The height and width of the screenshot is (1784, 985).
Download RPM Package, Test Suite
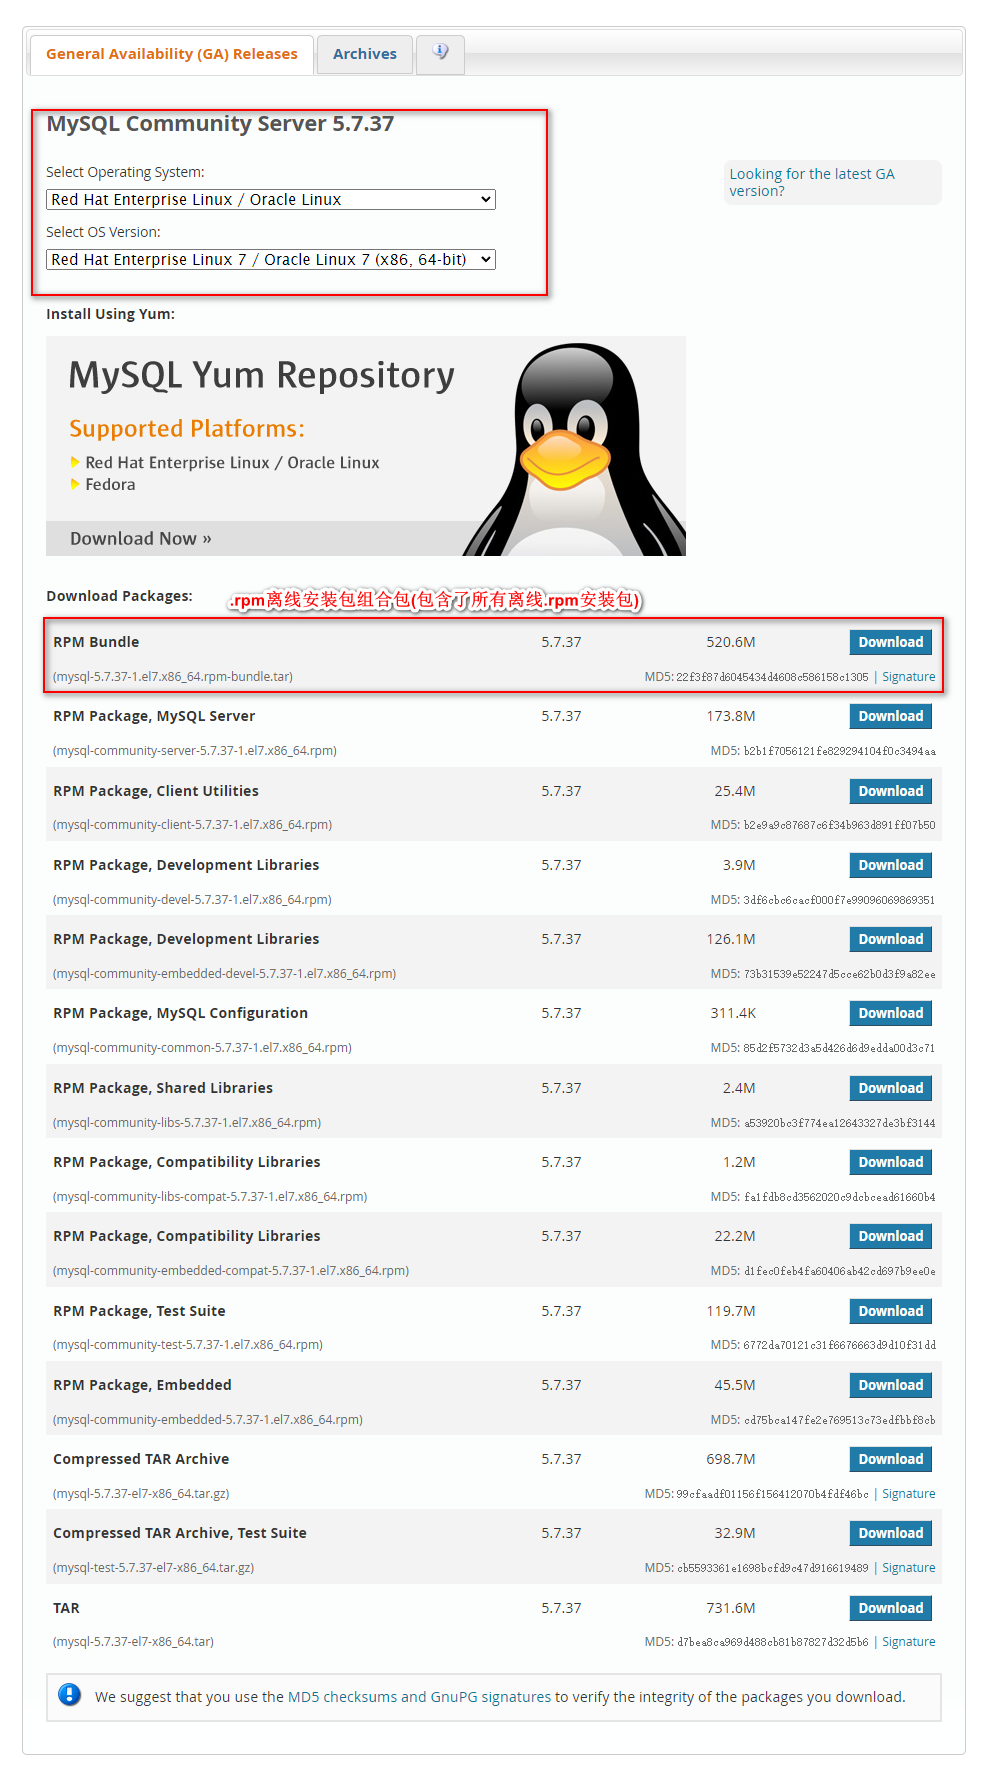click(891, 1311)
